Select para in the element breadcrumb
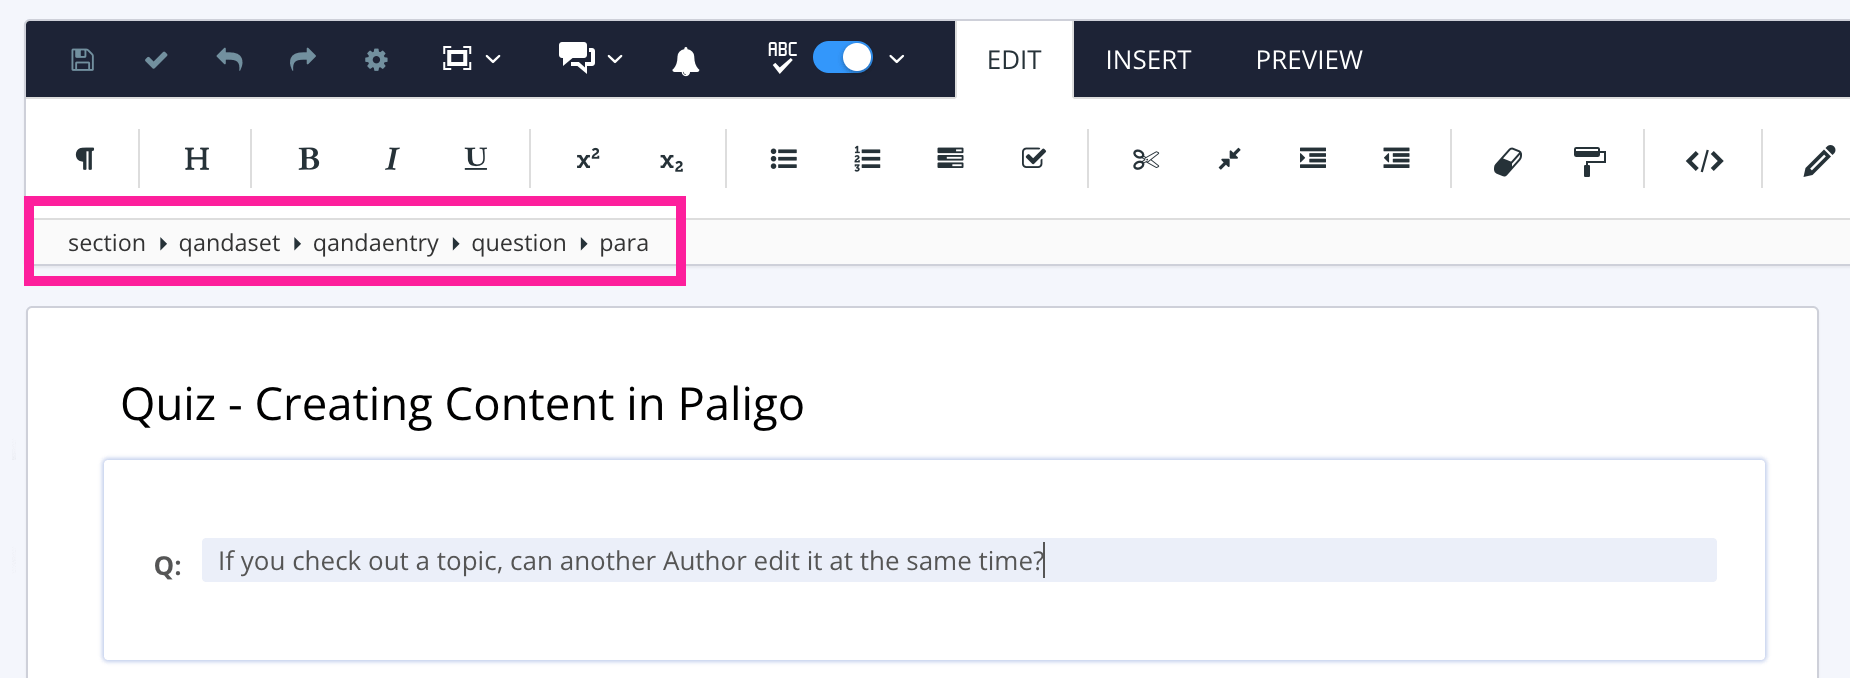Viewport: 1850px width, 678px height. pos(624,243)
